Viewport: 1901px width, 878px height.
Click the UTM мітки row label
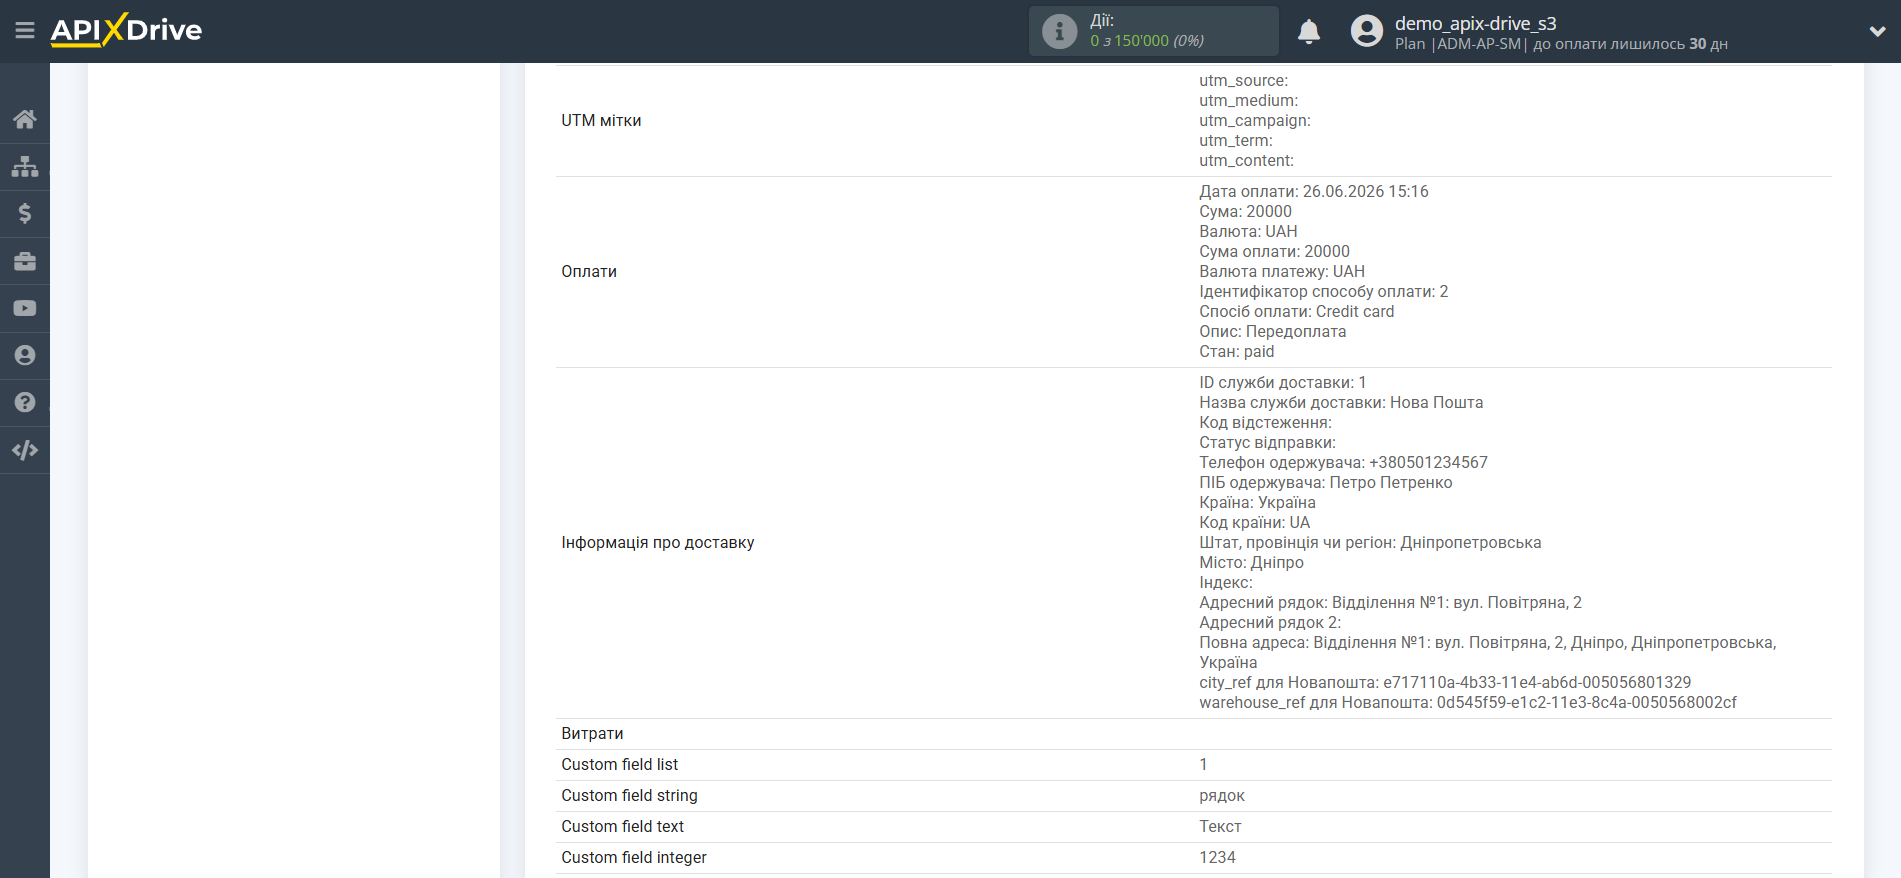(x=601, y=121)
